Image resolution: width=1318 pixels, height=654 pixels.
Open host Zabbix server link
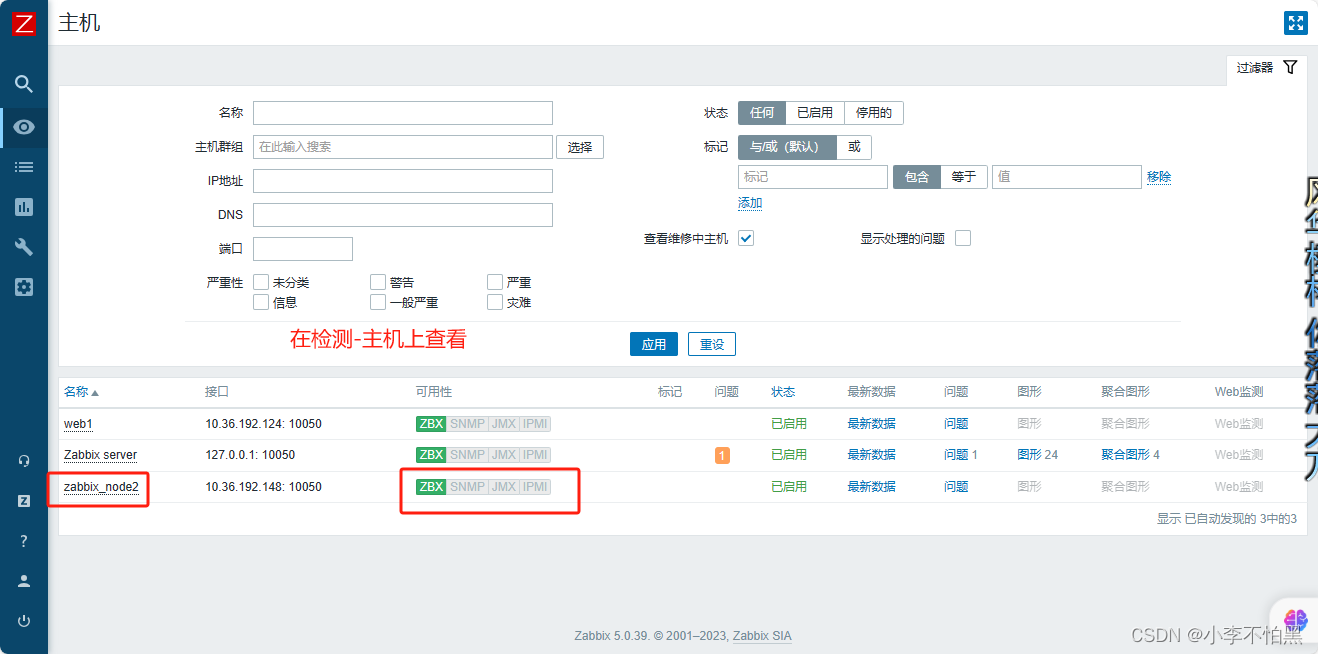[x=100, y=455]
